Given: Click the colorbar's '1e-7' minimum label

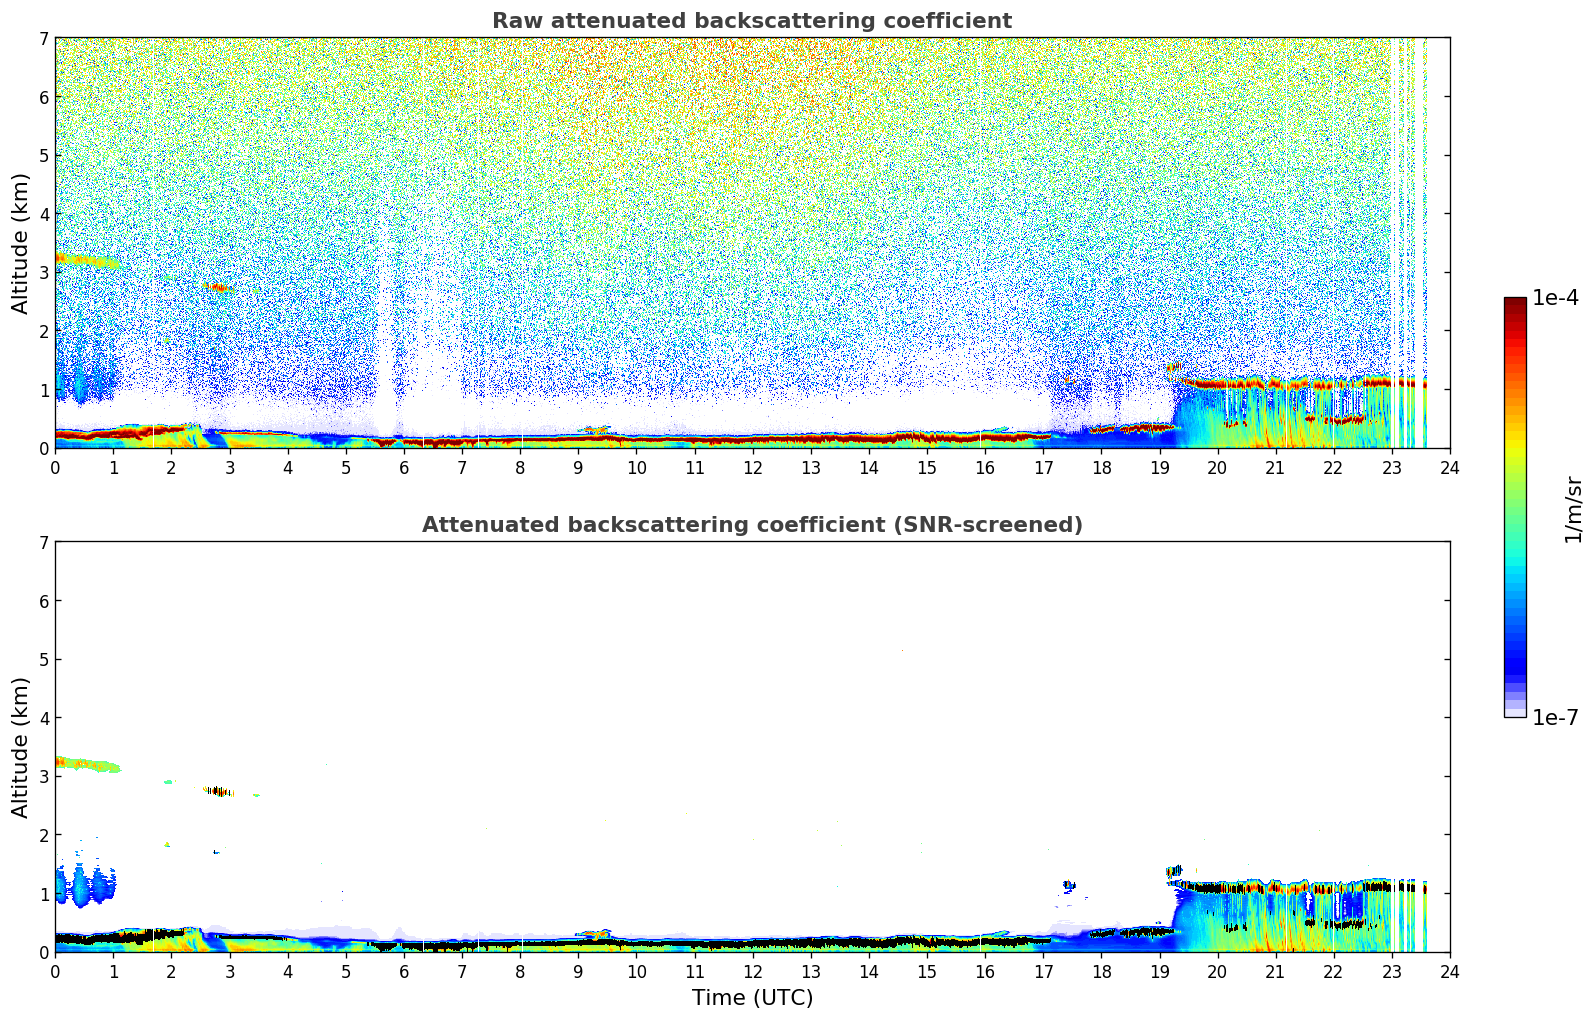Looking at the screenshot, I should tap(1555, 717).
